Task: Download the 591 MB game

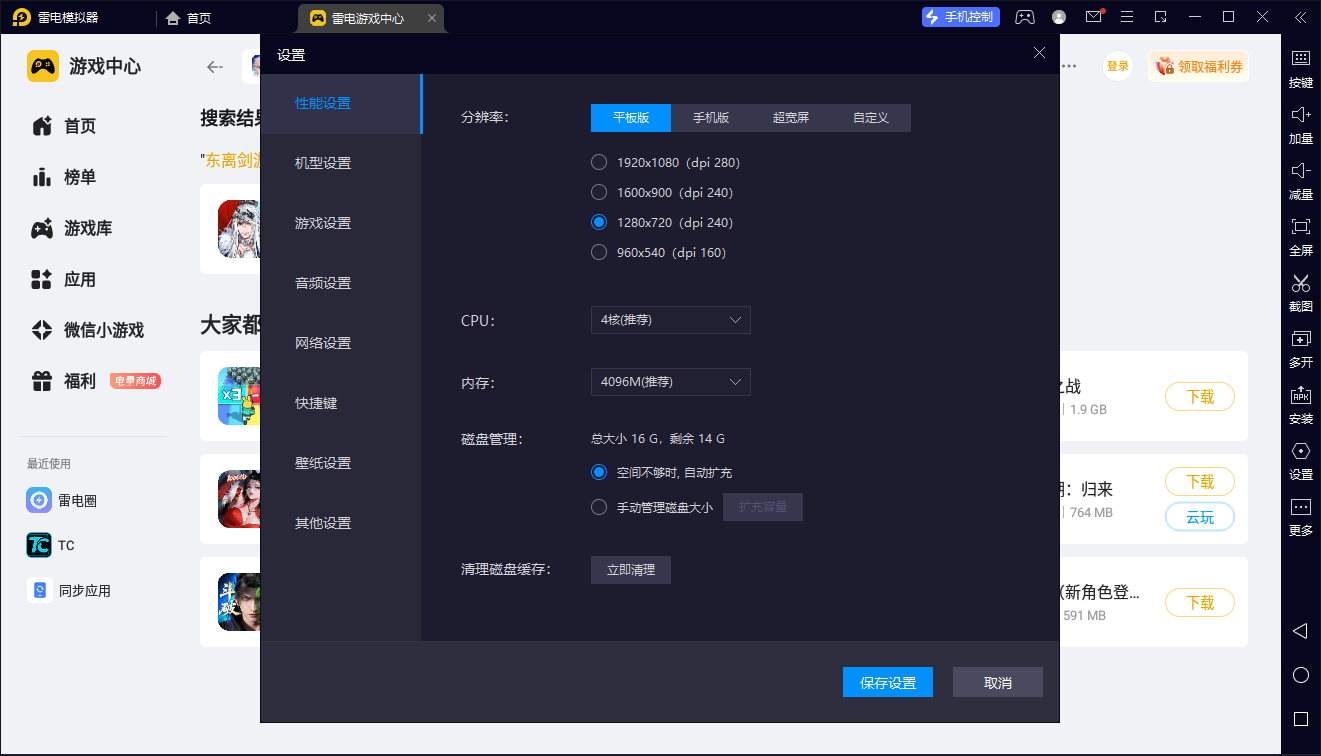Action: point(1200,602)
